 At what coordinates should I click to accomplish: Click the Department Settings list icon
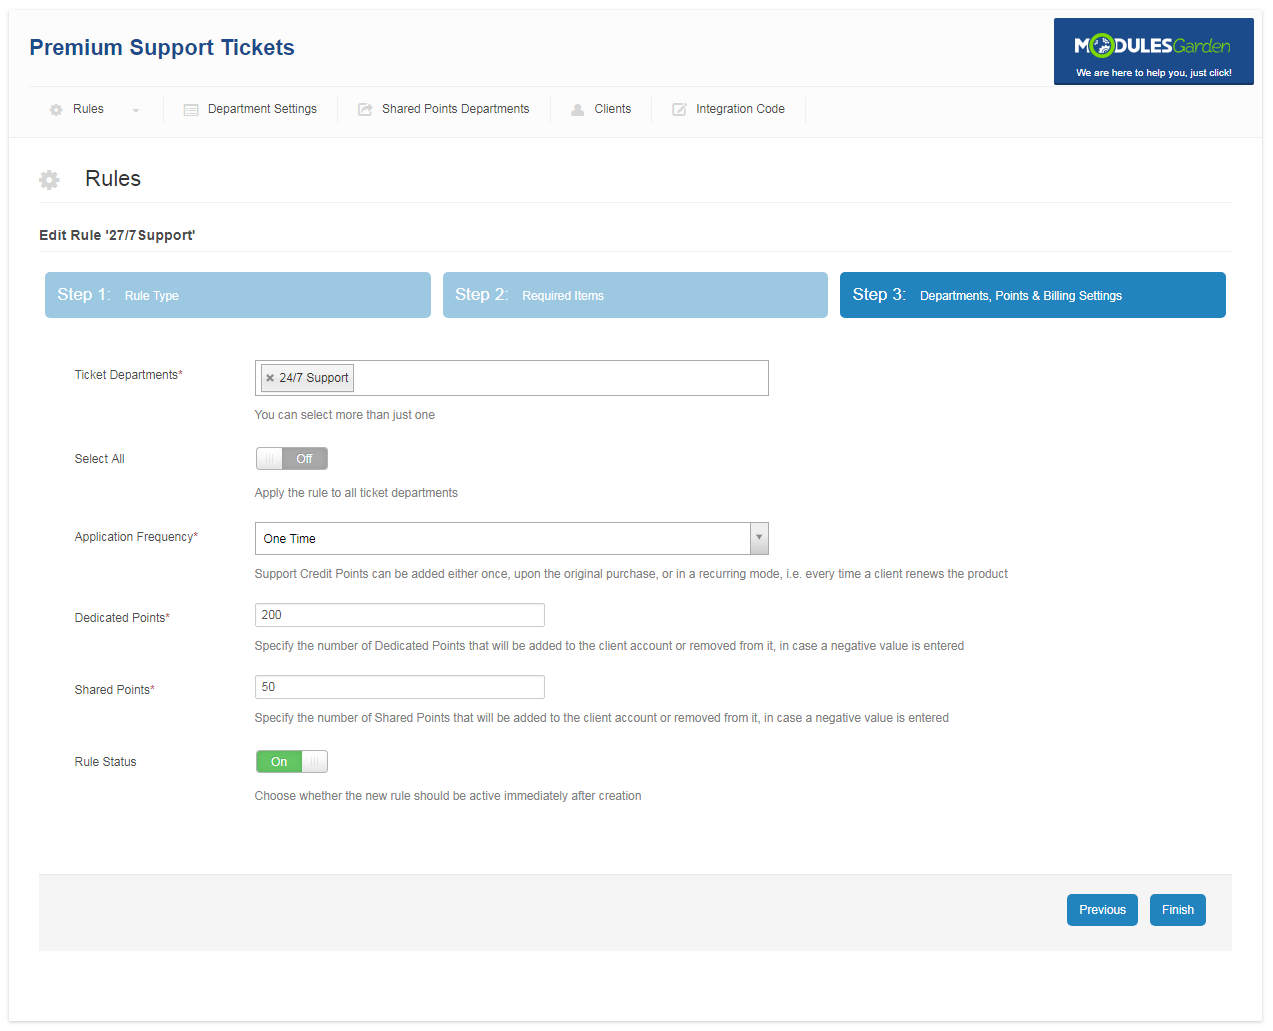(x=191, y=110)
